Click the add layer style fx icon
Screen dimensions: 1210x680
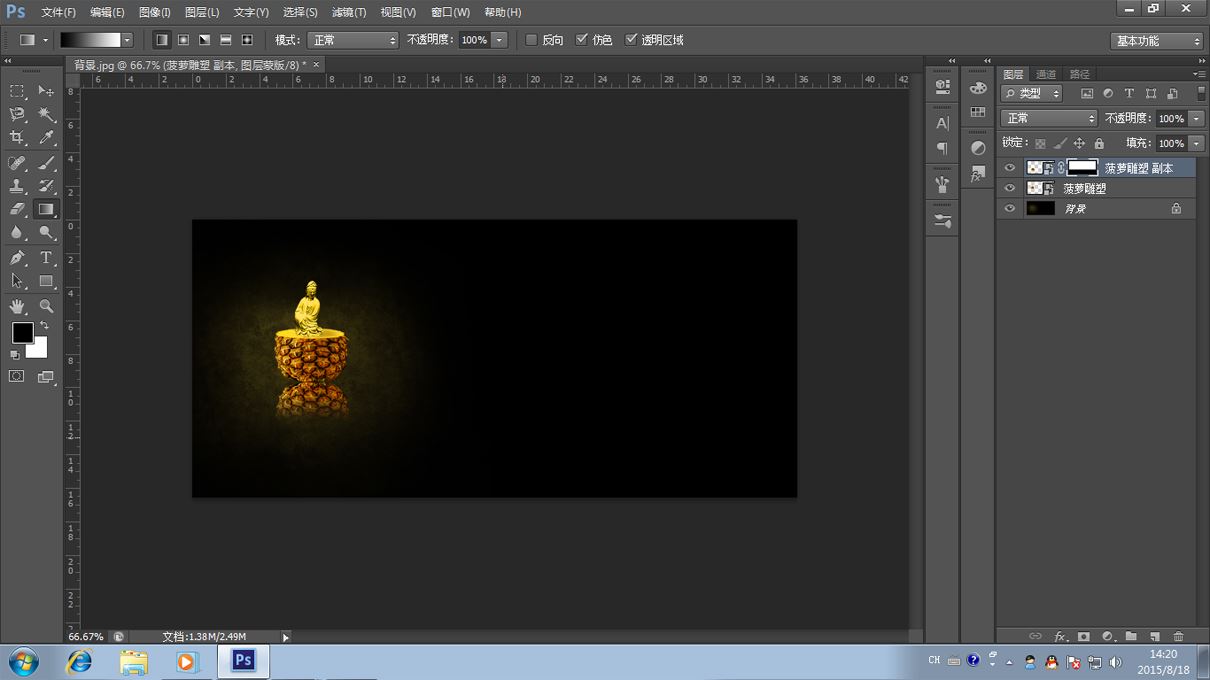[x=1061, y=636]
